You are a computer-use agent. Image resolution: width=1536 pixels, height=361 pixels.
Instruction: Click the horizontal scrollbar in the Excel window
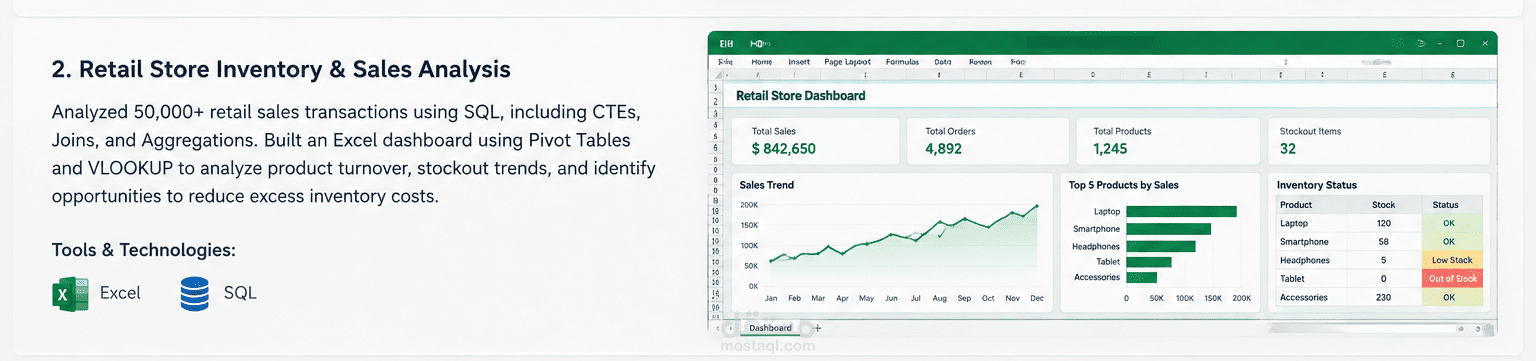coord(1375,328)
